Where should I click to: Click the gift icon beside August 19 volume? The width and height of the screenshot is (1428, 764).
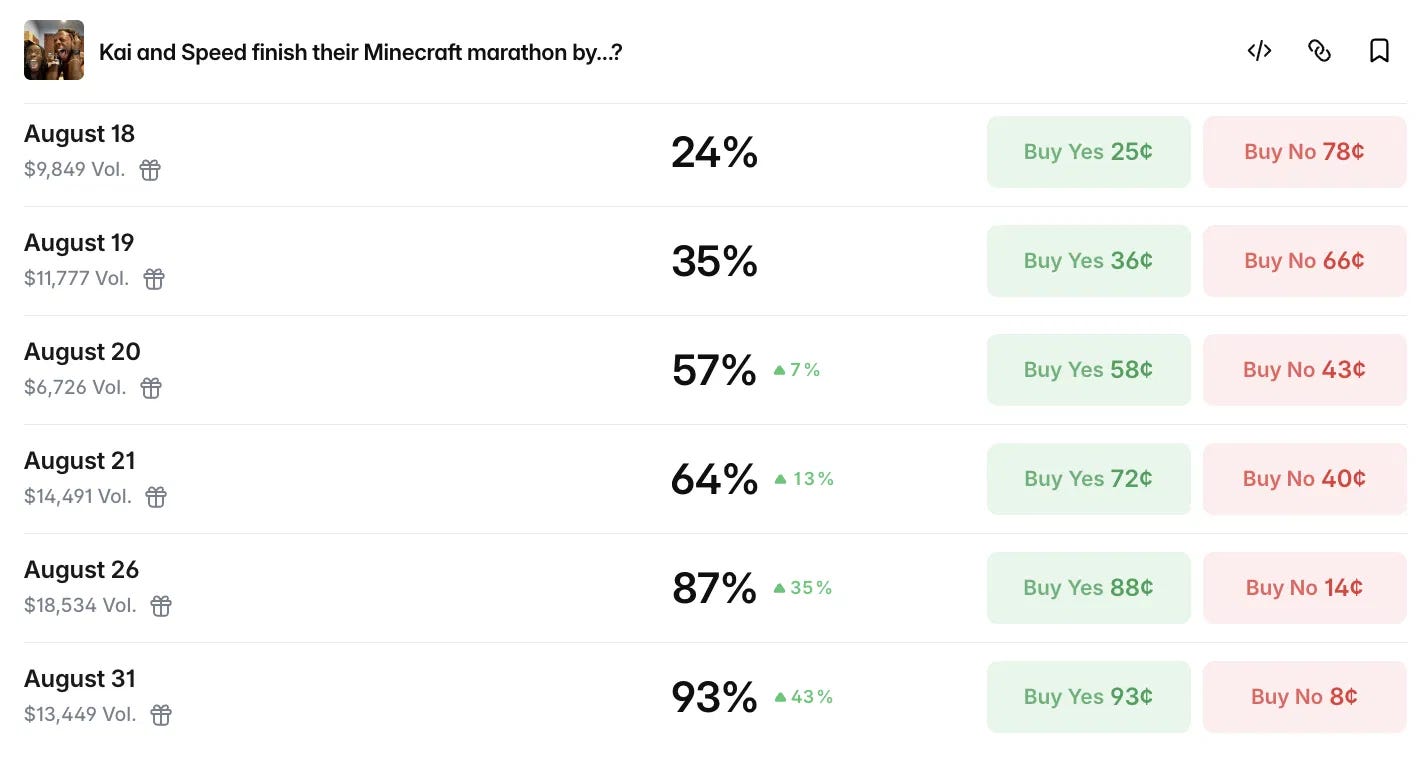click(154, 279)
